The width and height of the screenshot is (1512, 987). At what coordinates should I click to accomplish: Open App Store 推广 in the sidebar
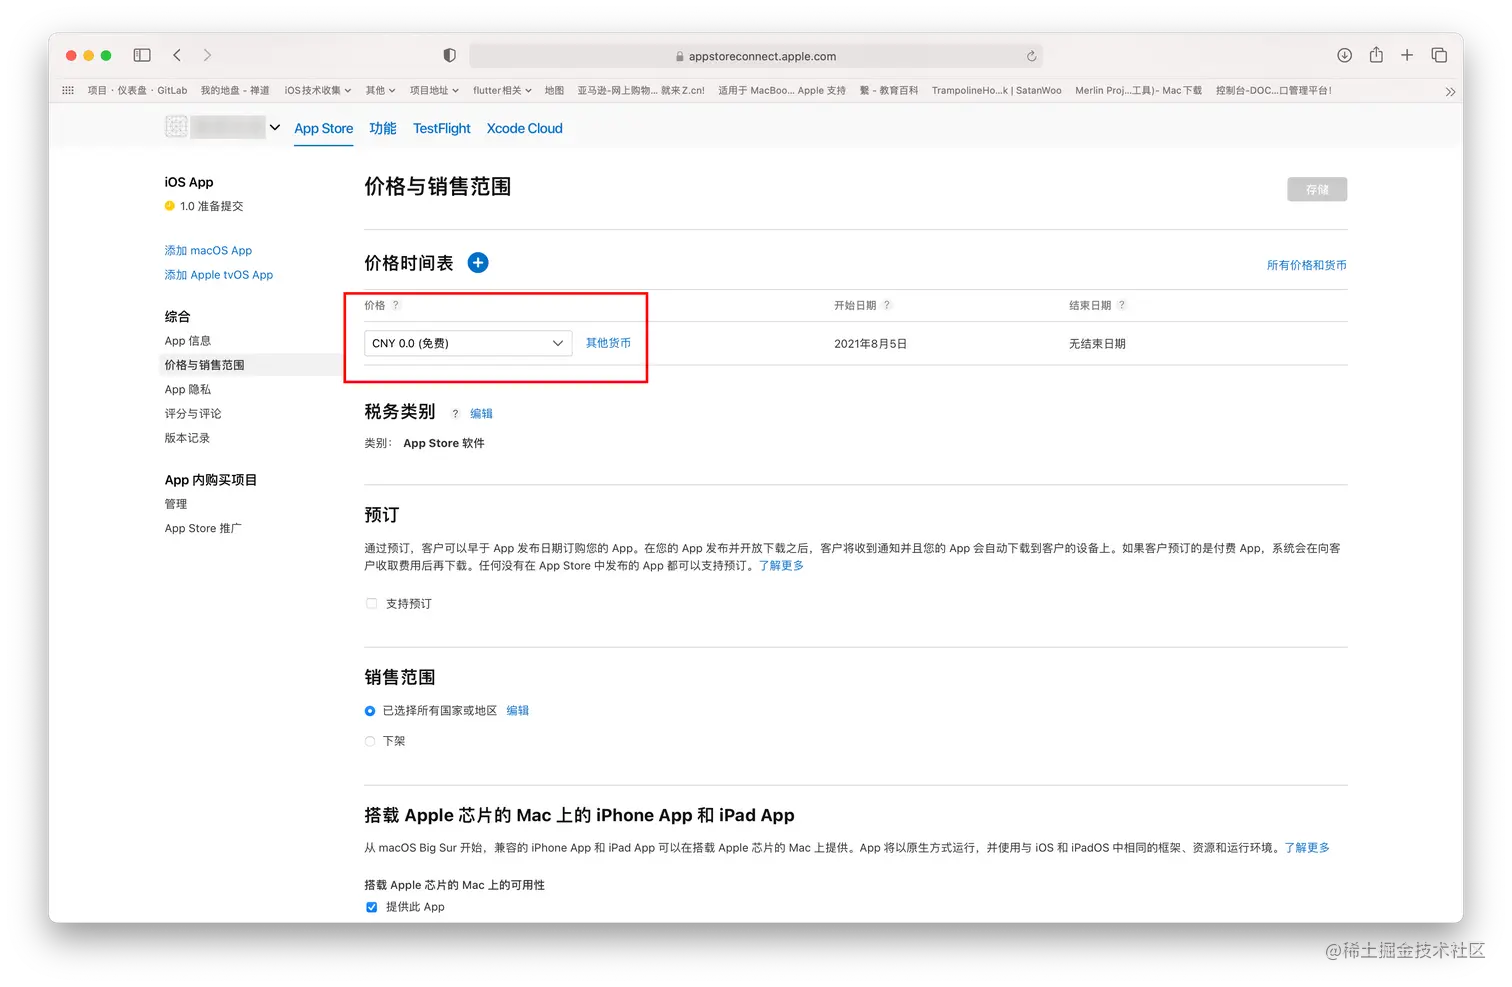[203, 528]
